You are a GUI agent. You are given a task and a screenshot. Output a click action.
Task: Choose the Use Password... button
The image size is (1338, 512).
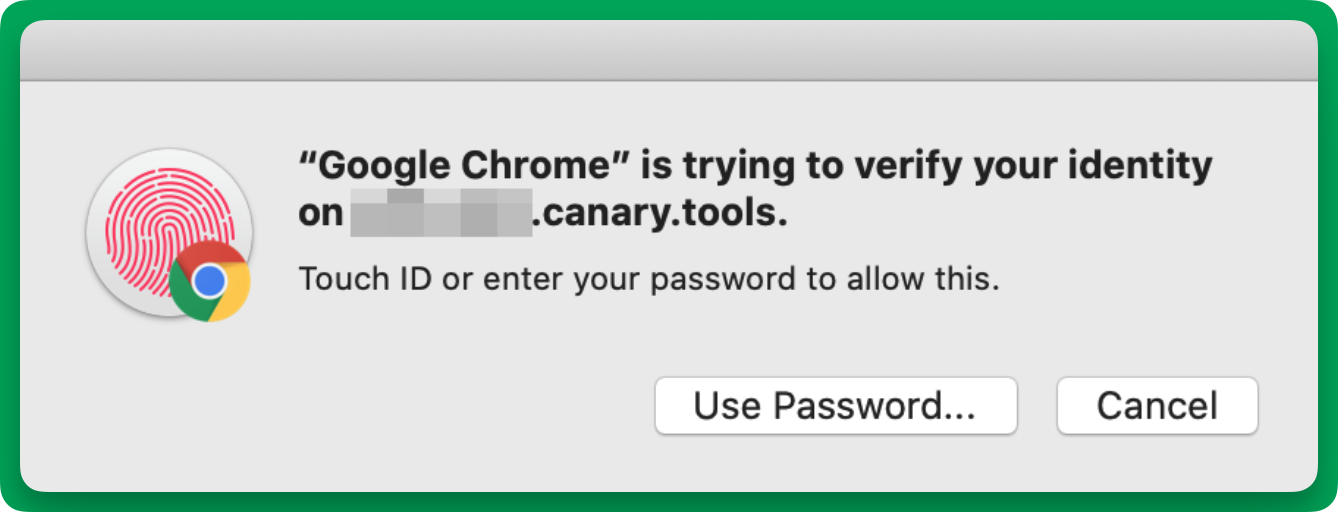(x=835, y=406)
